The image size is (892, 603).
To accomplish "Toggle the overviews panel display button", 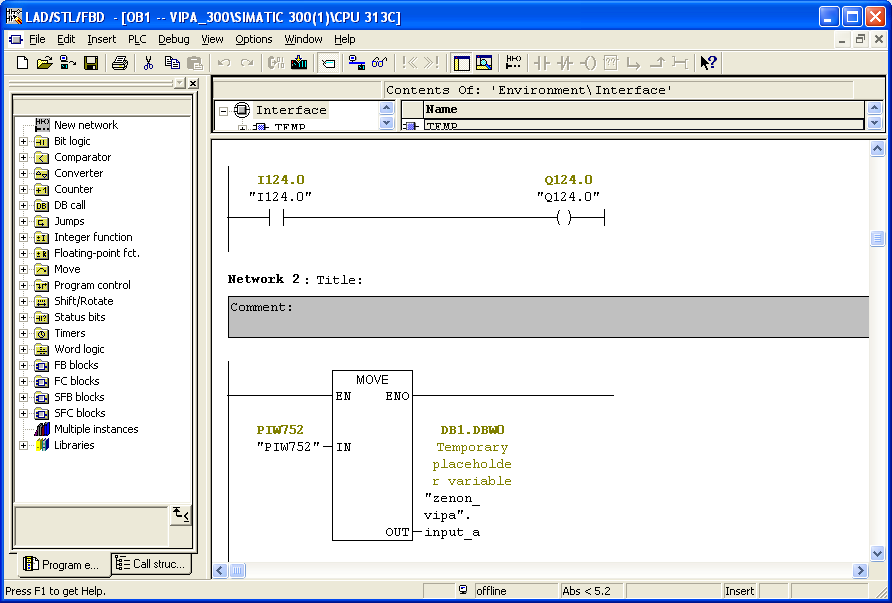I will click(461, 63).
